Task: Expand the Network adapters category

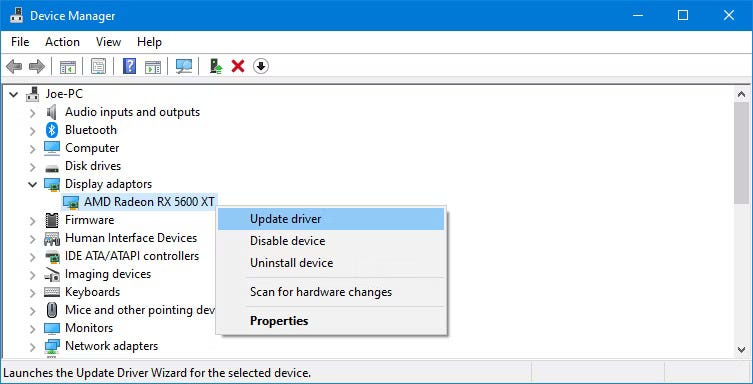Action: [33, 346]
